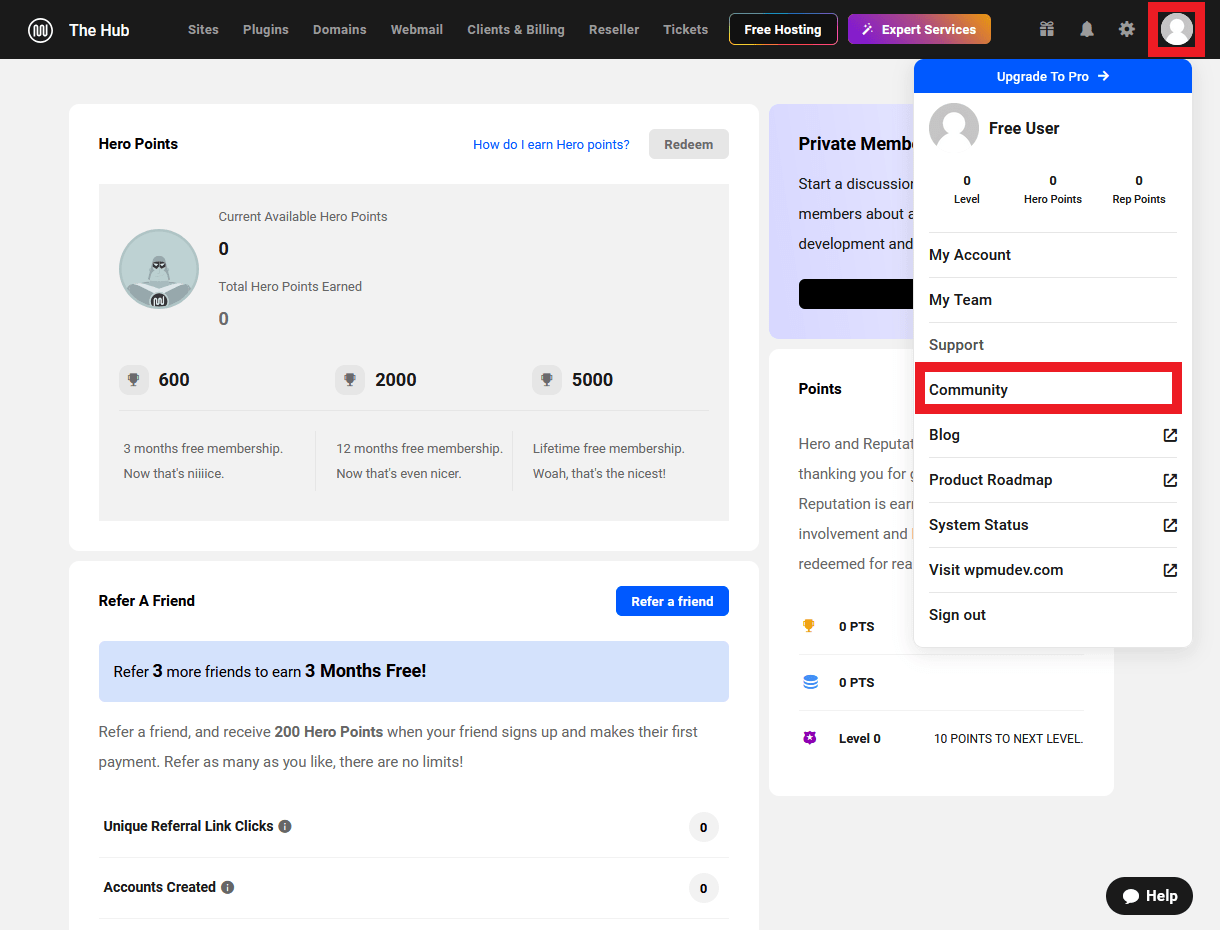Select My Account in the profile menu
The width and height of the screenshot is (1220, 930).
[1053, 255]
